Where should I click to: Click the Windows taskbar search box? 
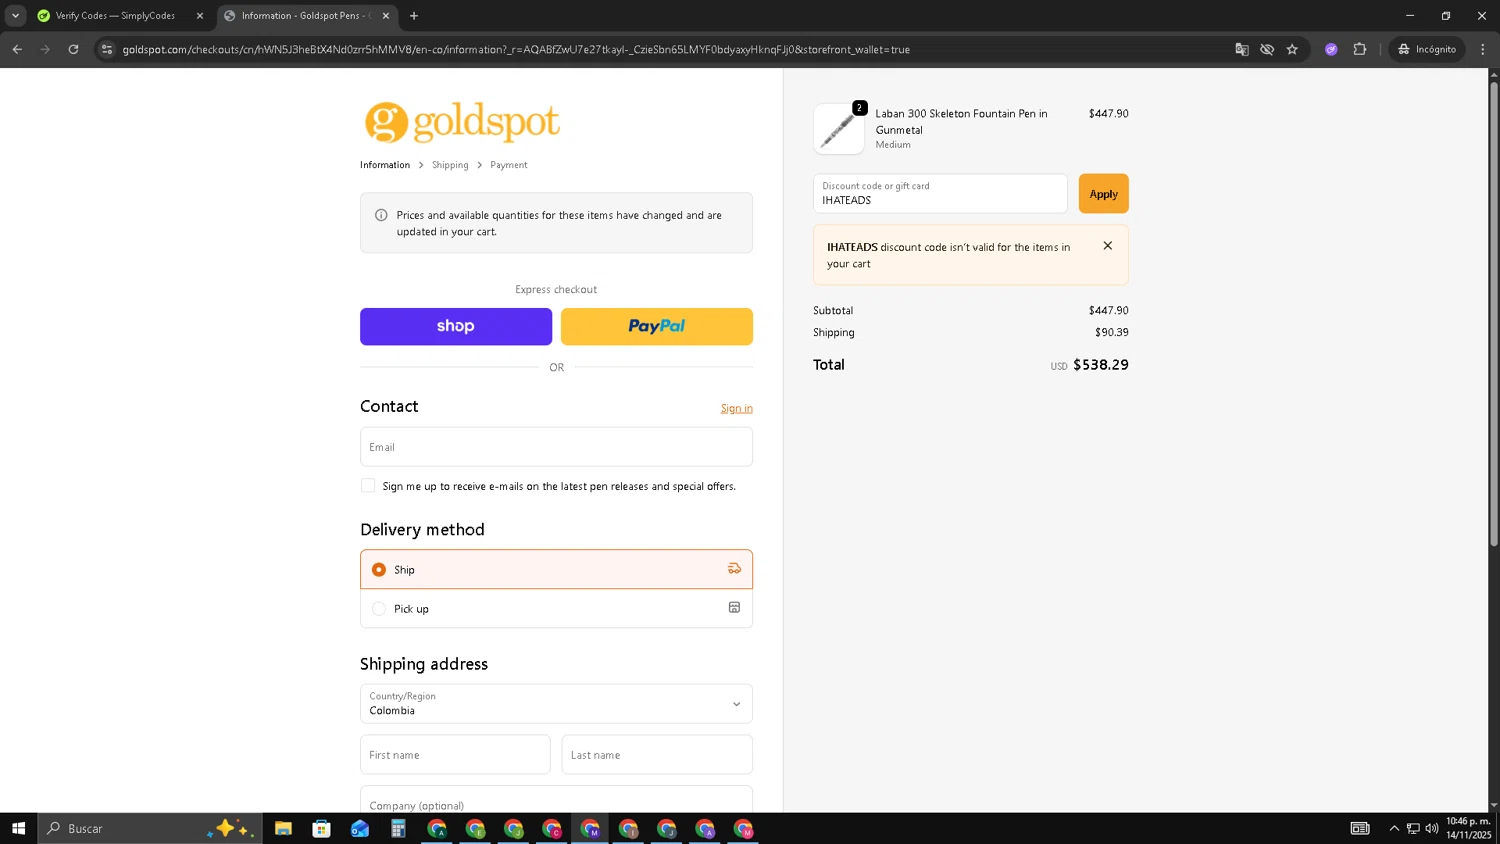tap(150, 828)
